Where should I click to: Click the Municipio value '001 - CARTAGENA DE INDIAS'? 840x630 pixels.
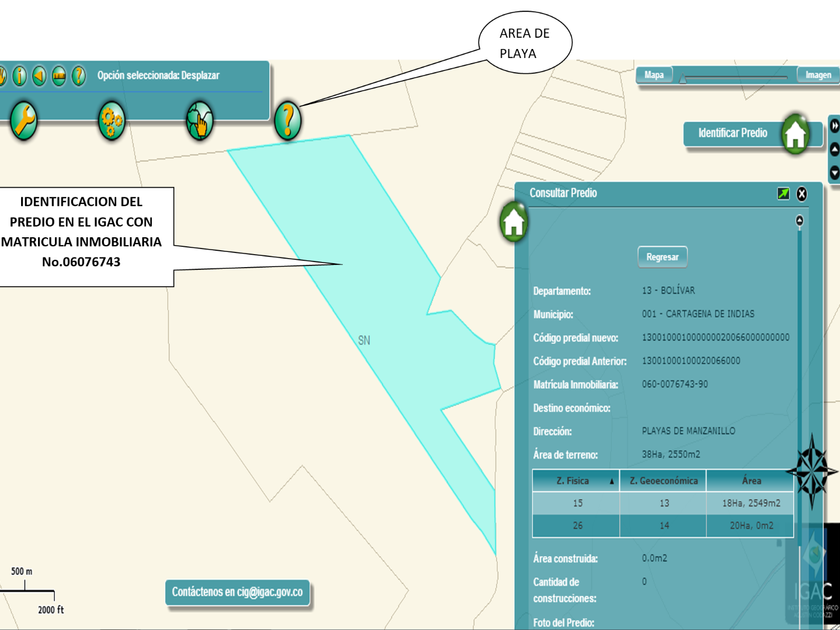pyautogui.click(x=698, y=314)
